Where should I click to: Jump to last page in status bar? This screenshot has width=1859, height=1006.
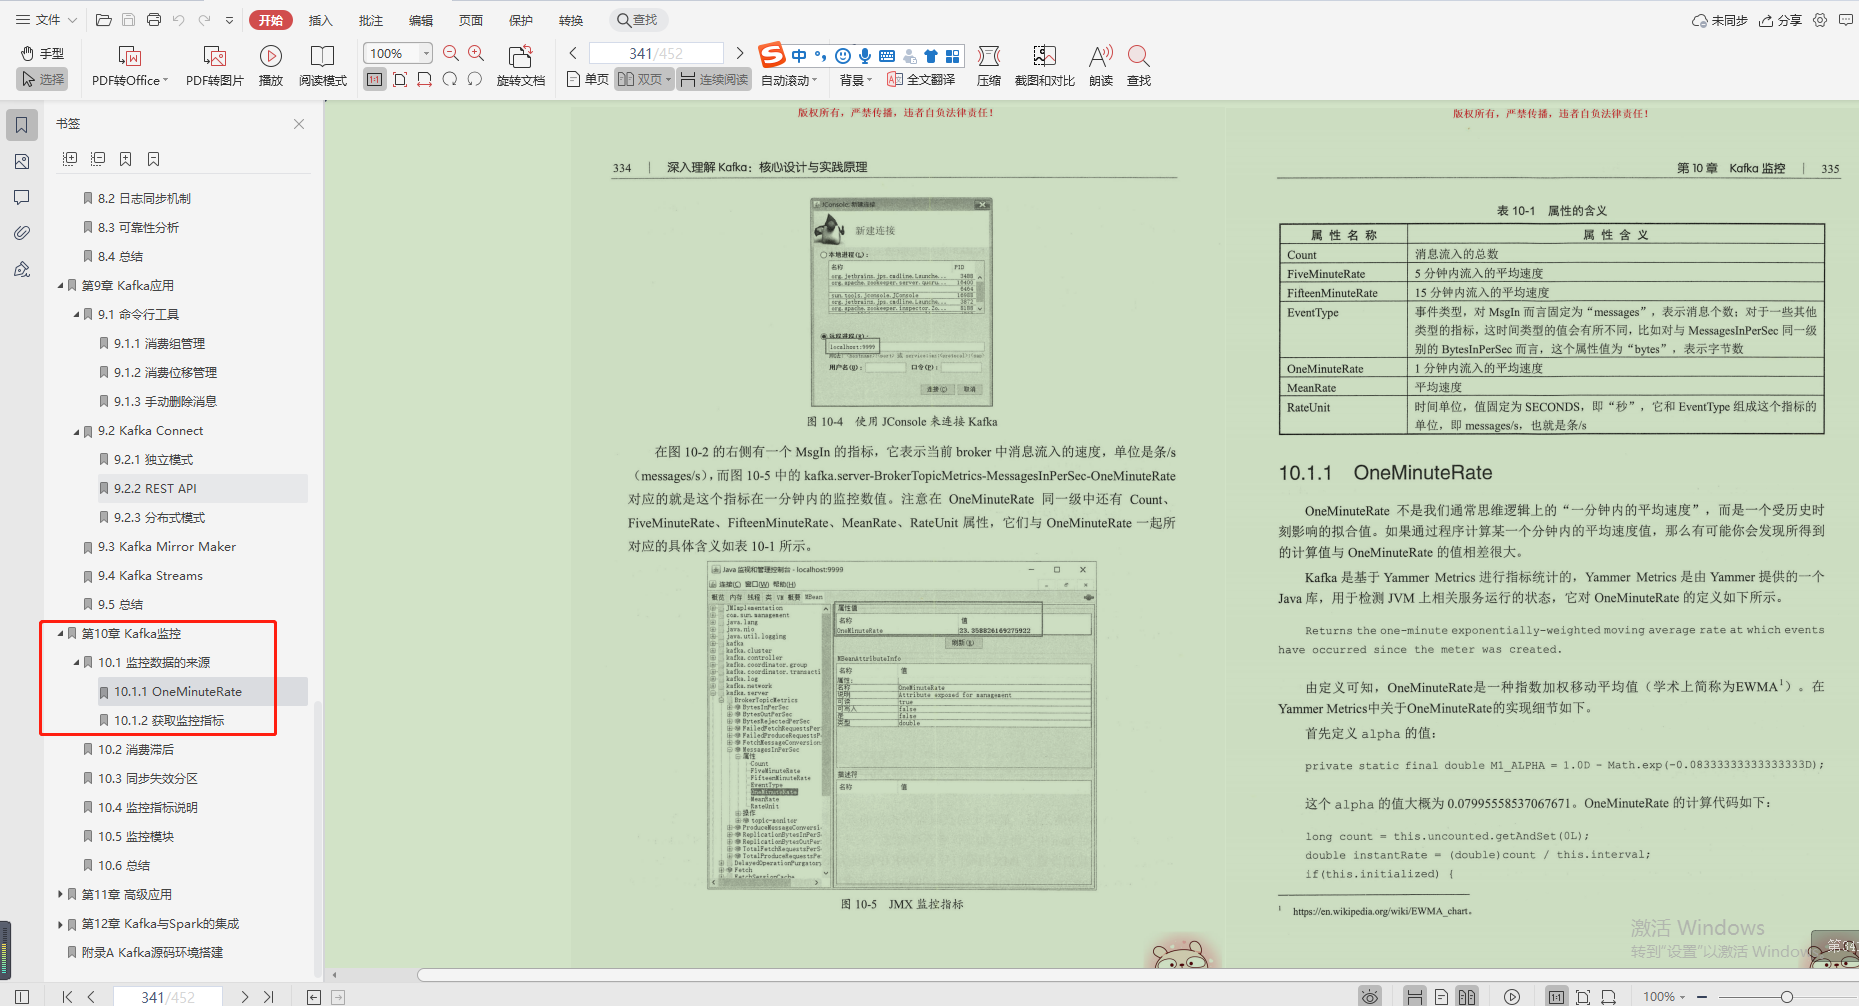pos(269,997)
